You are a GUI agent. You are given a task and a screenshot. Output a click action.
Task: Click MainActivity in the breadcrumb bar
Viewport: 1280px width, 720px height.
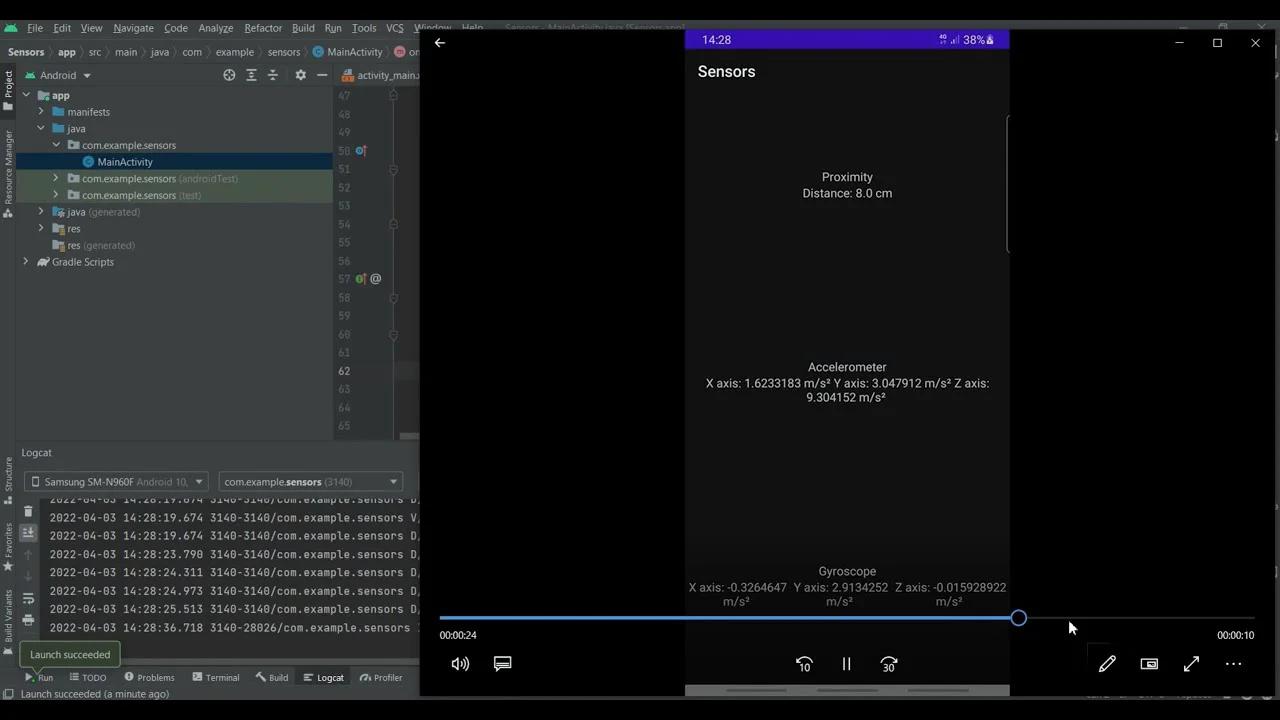354,51
